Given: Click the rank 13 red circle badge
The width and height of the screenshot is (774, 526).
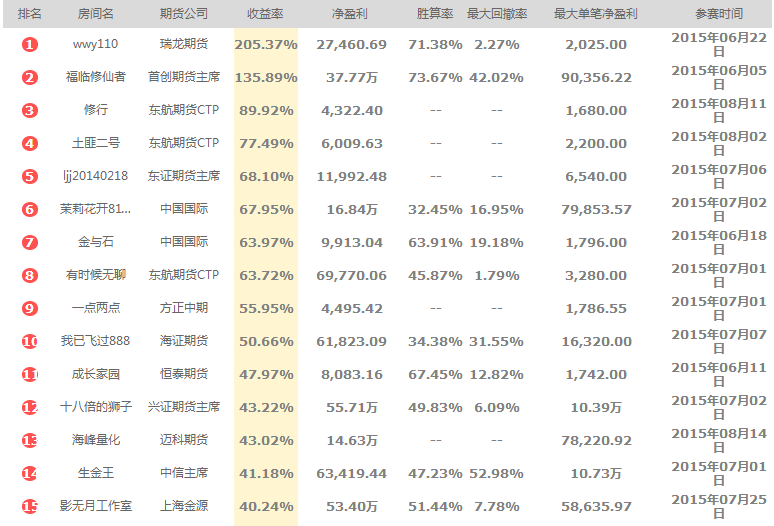Looking at the screenshot, I should click(x=30, y=440).
